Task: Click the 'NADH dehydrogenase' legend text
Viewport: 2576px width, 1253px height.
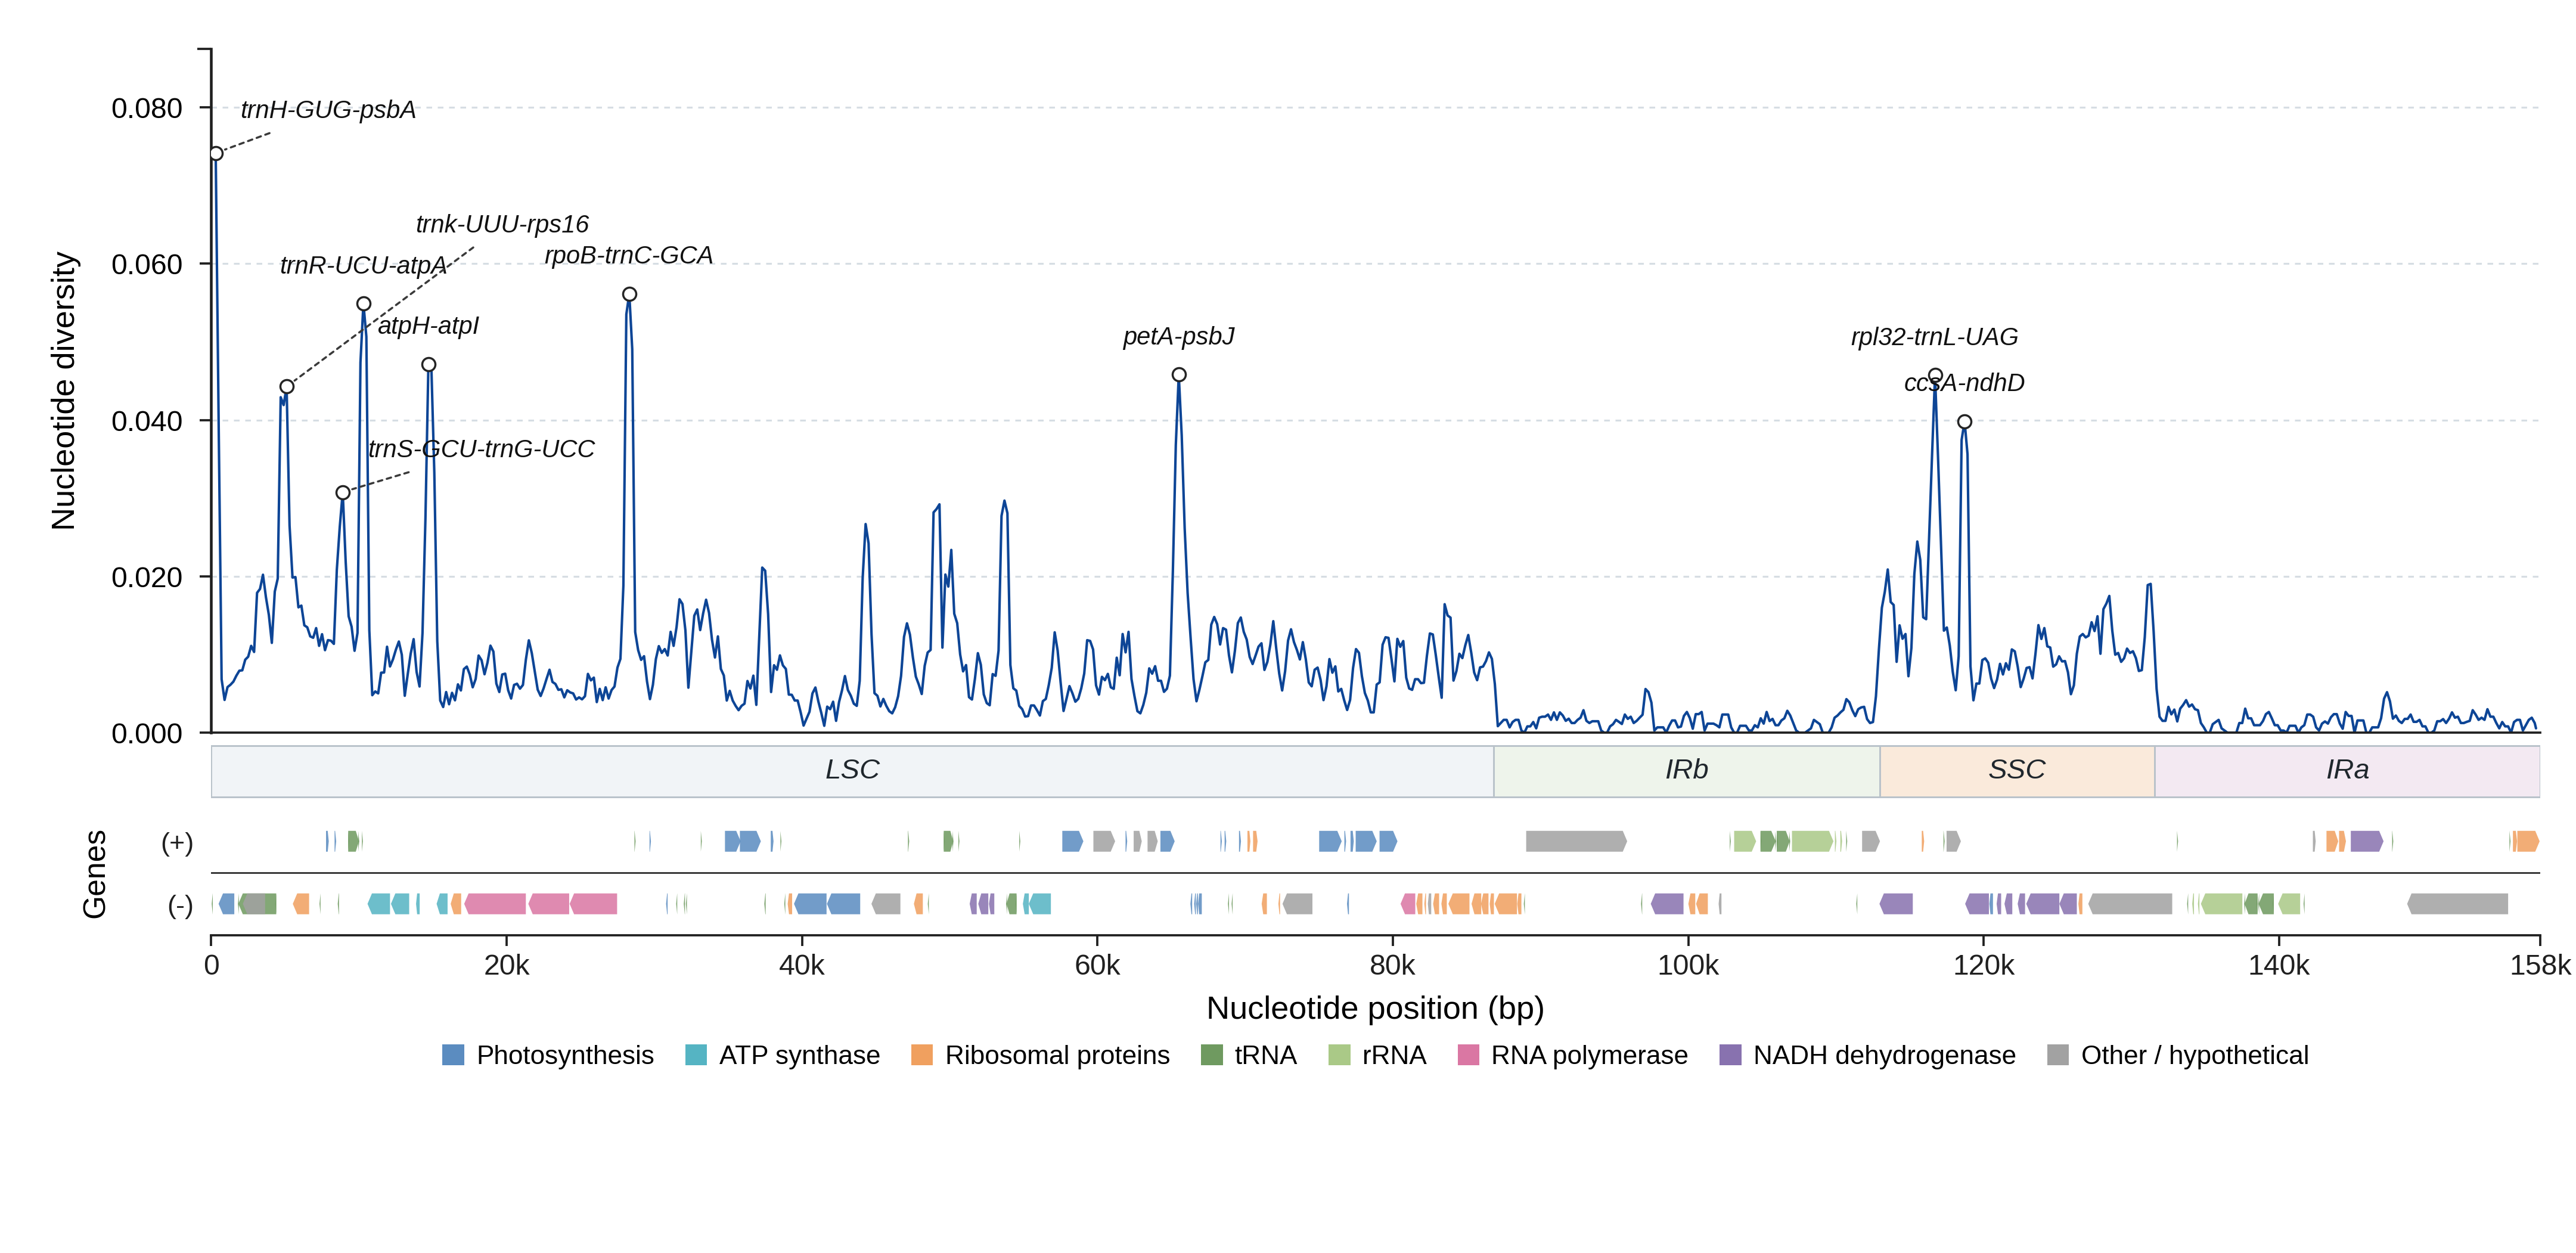Action: tap(1884, 1056)
